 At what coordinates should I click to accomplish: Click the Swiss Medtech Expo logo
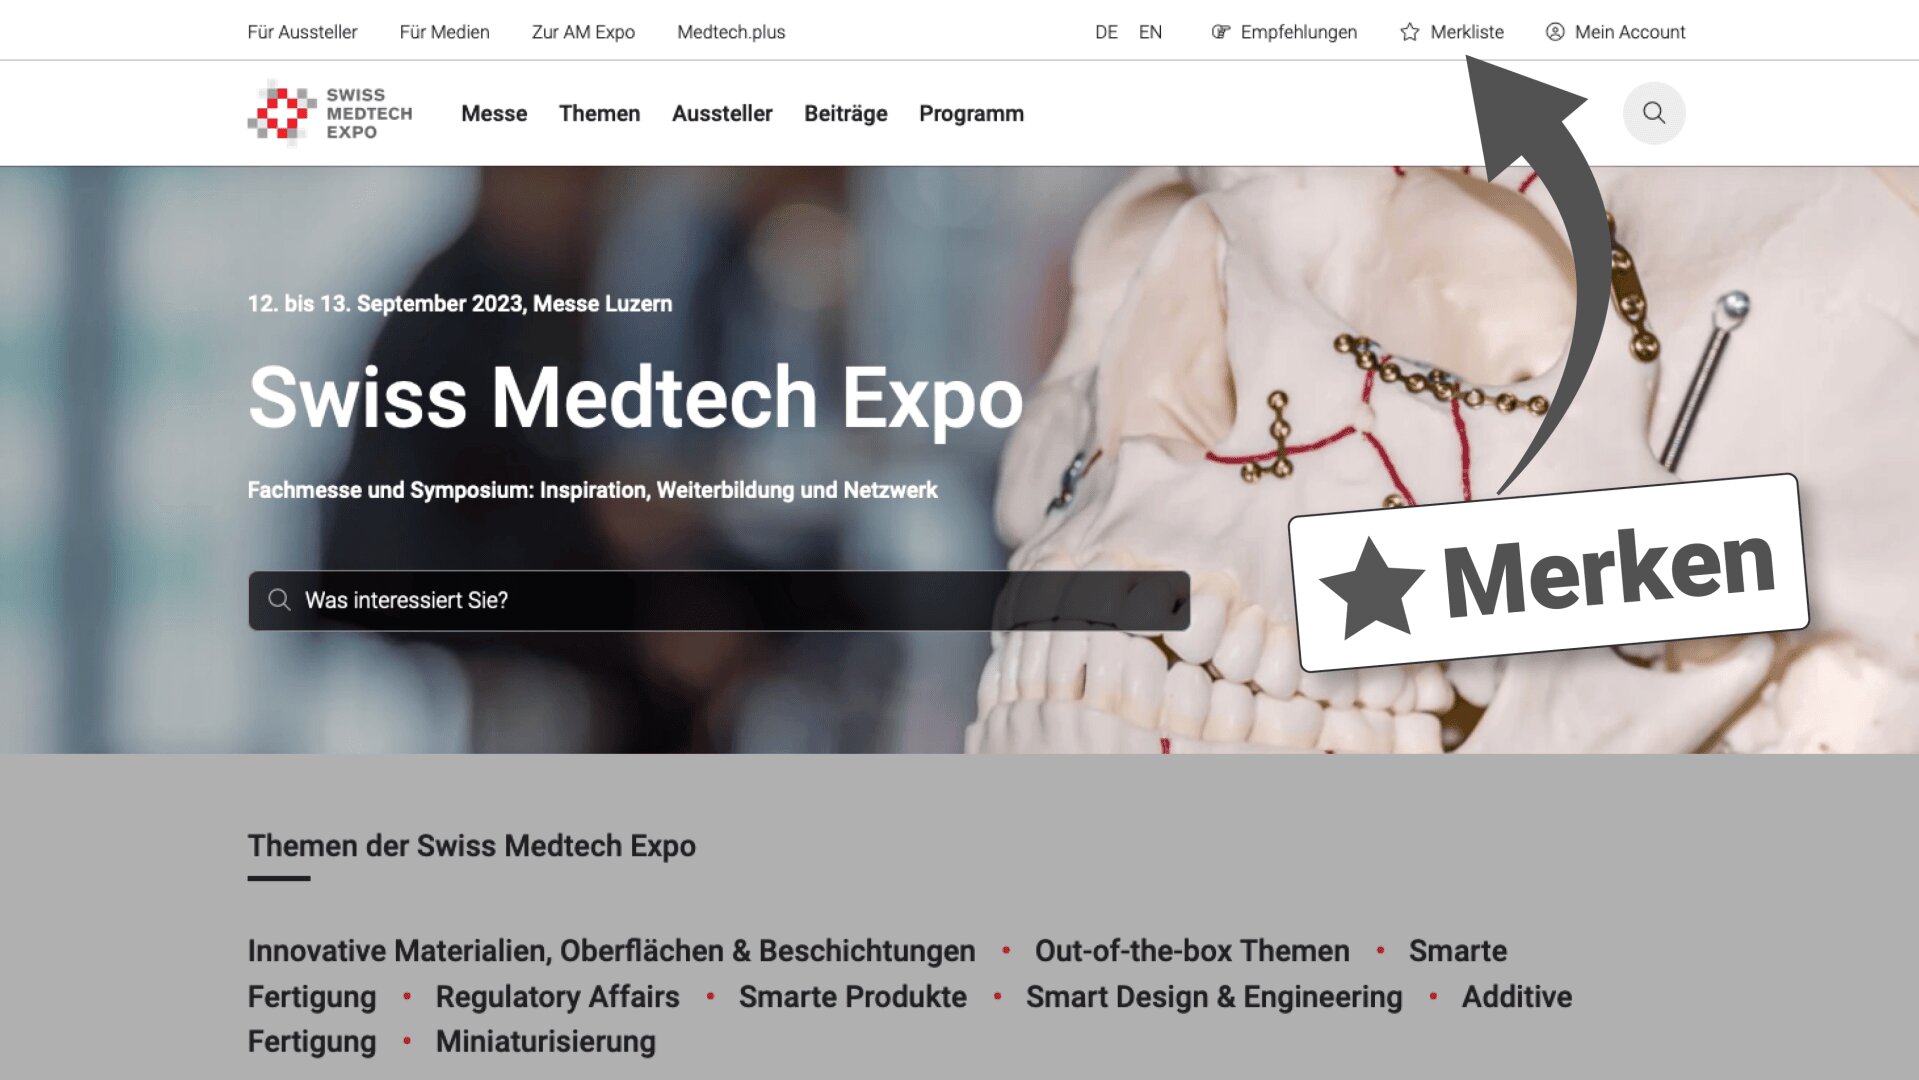(x=330, y=113)
